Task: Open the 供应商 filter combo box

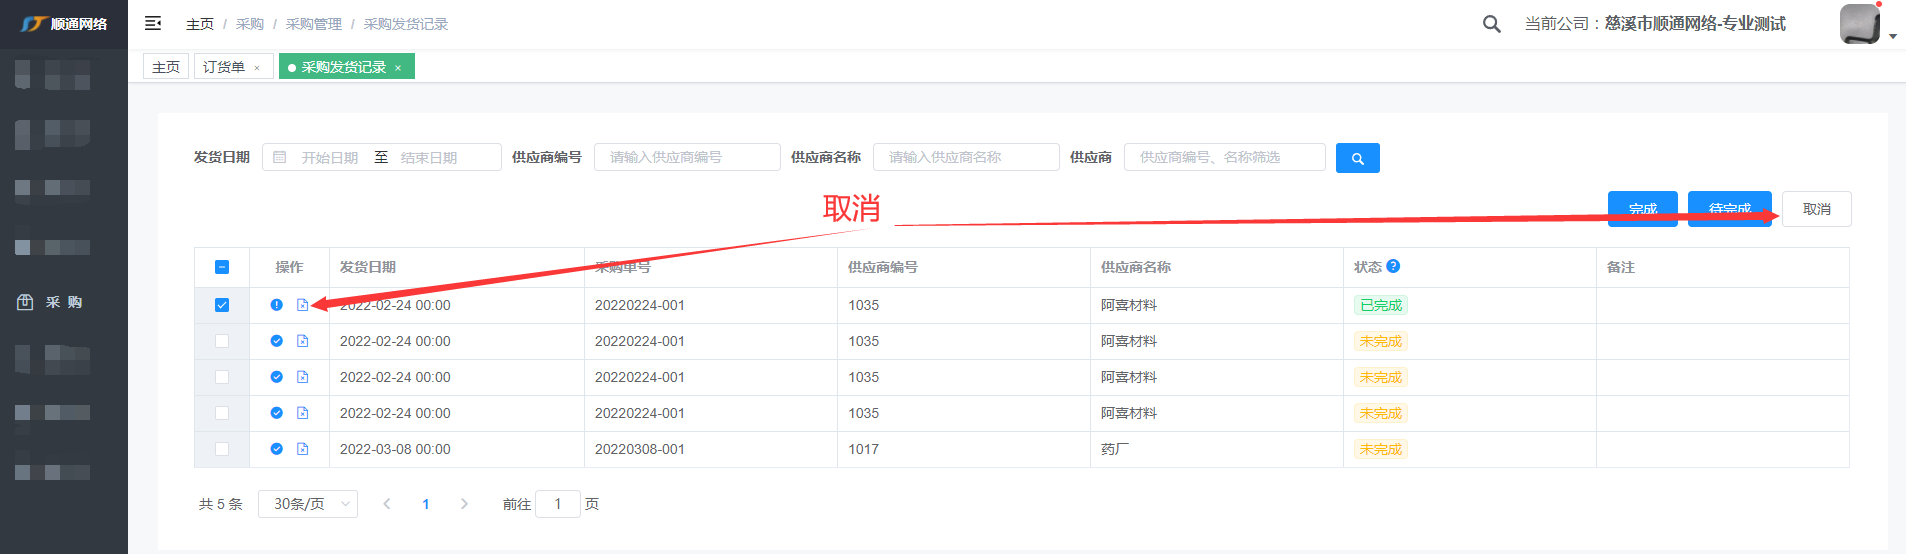Action: (x=1224, y=157)
